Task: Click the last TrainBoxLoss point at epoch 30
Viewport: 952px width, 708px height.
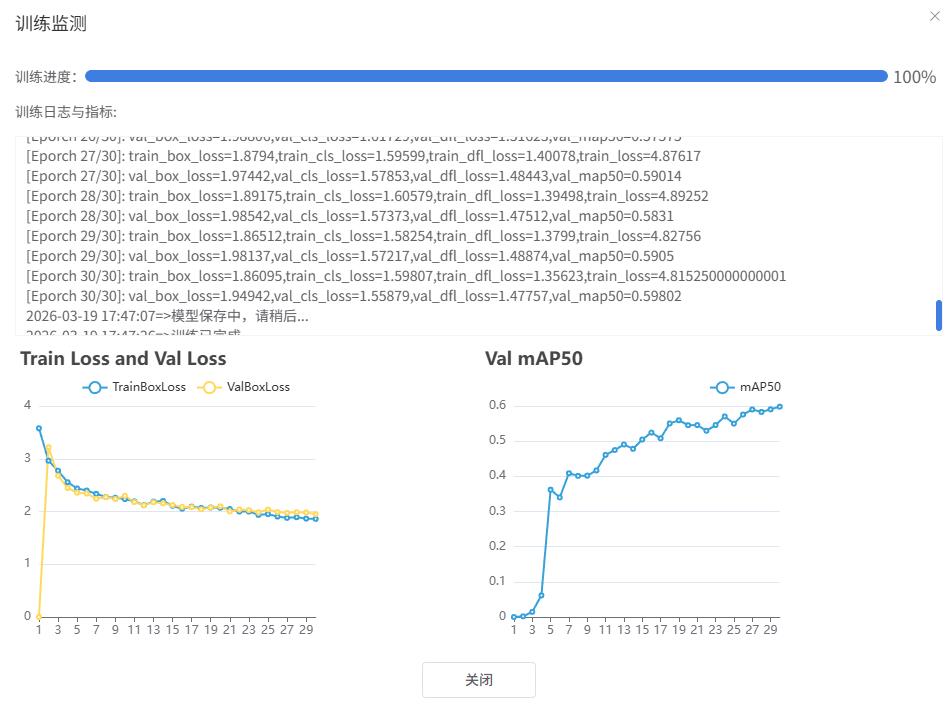Action: 316,518
